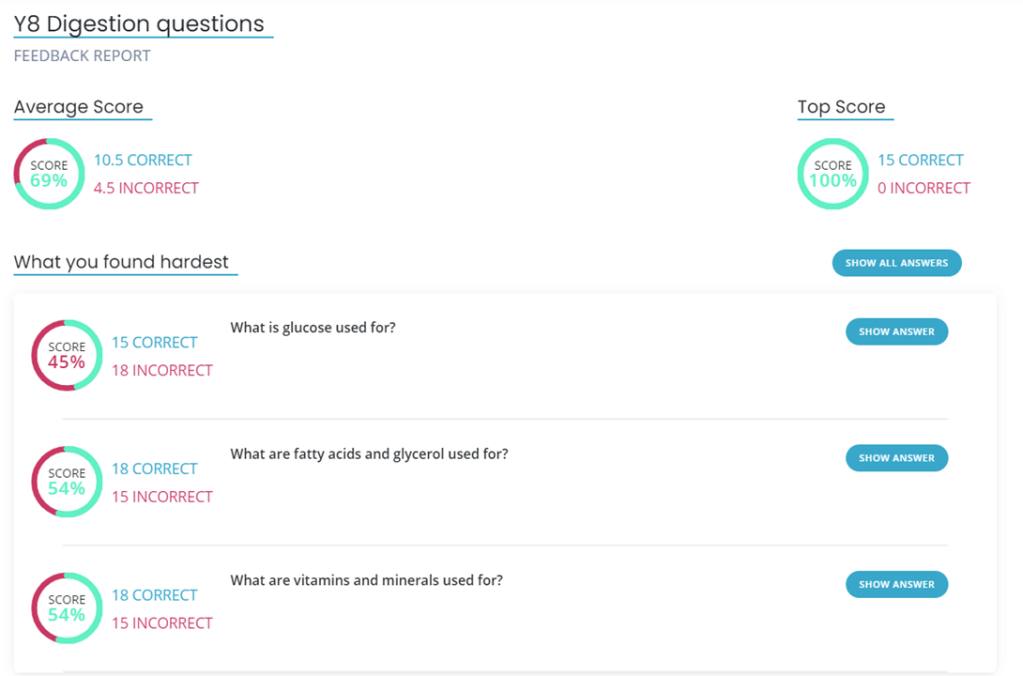The height and width of the screenshot is (676, 1023).
Task: Click the 100% top score ring
Action: [x=833, y=174]
